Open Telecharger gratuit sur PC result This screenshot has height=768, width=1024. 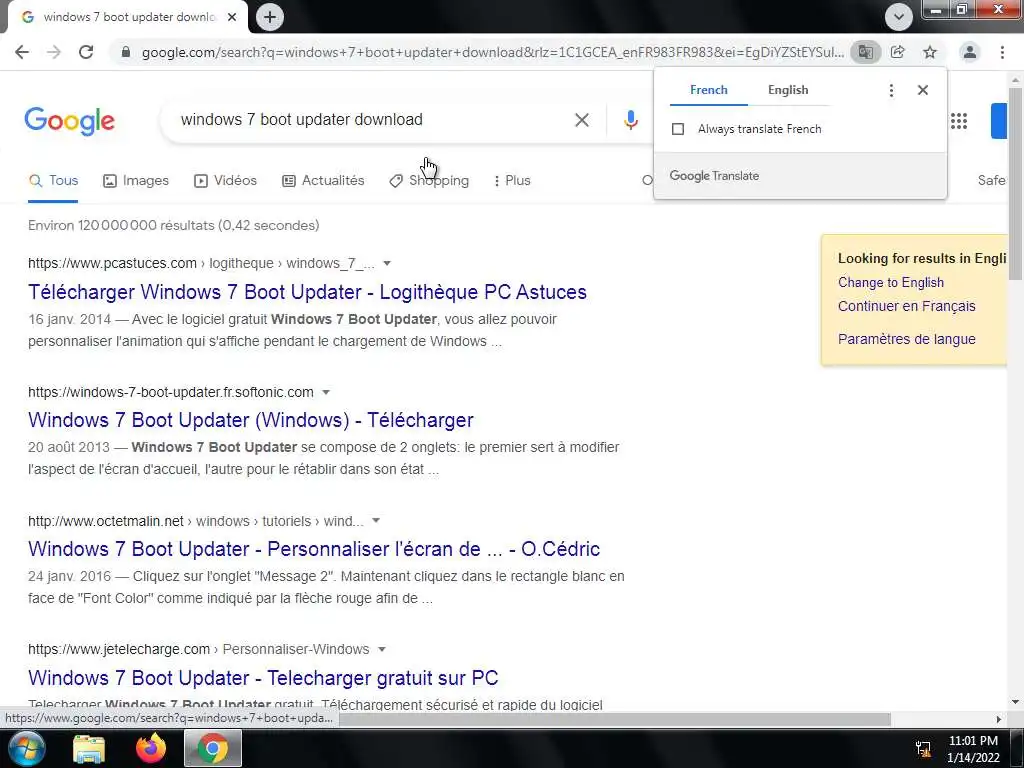pyautogui.click(x=263, y=678)
